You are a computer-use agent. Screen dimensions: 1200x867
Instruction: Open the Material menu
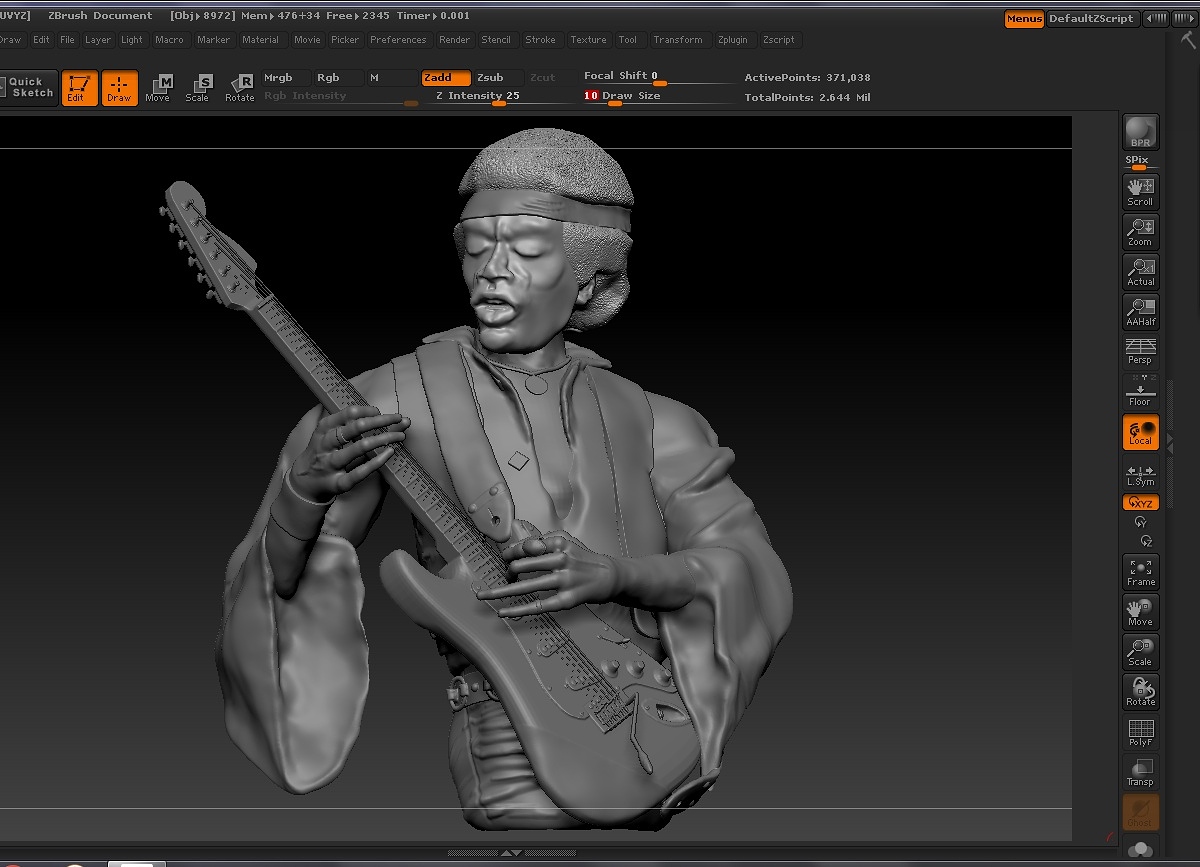click(x=260, y=40)
